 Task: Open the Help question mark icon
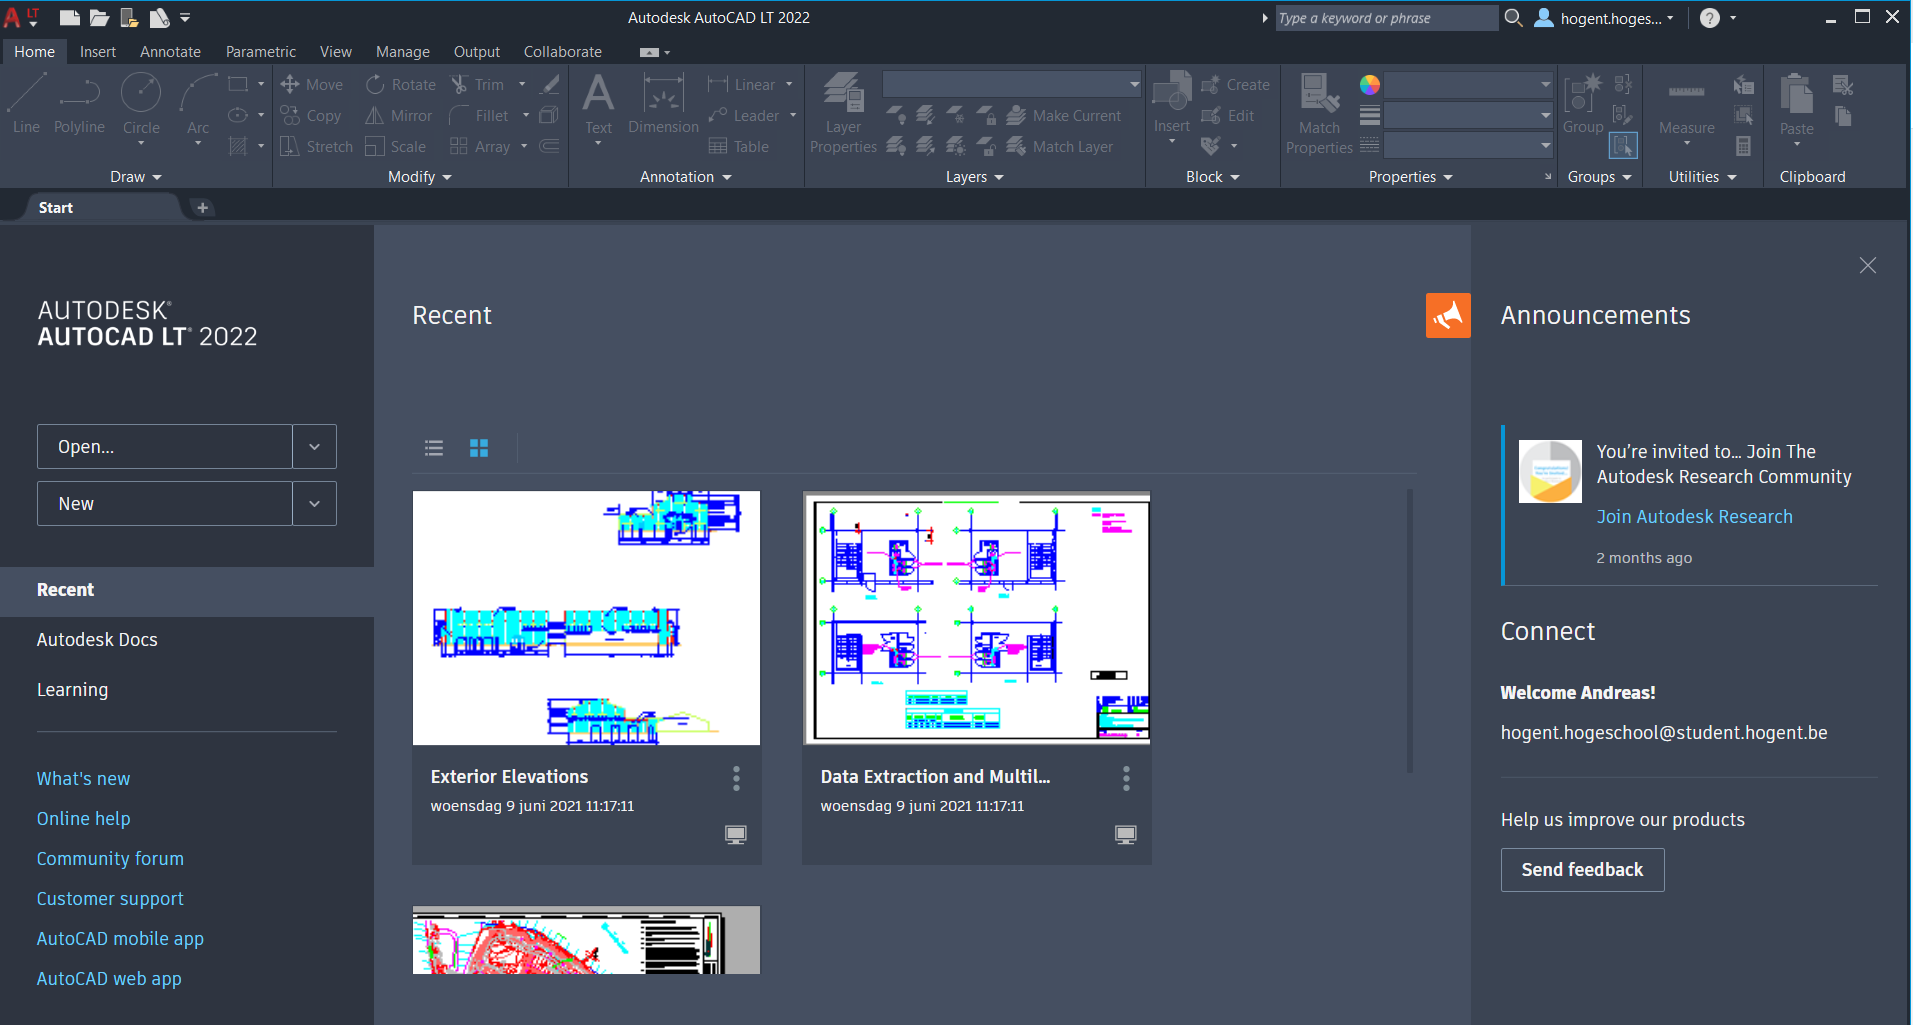[1709, 18]
